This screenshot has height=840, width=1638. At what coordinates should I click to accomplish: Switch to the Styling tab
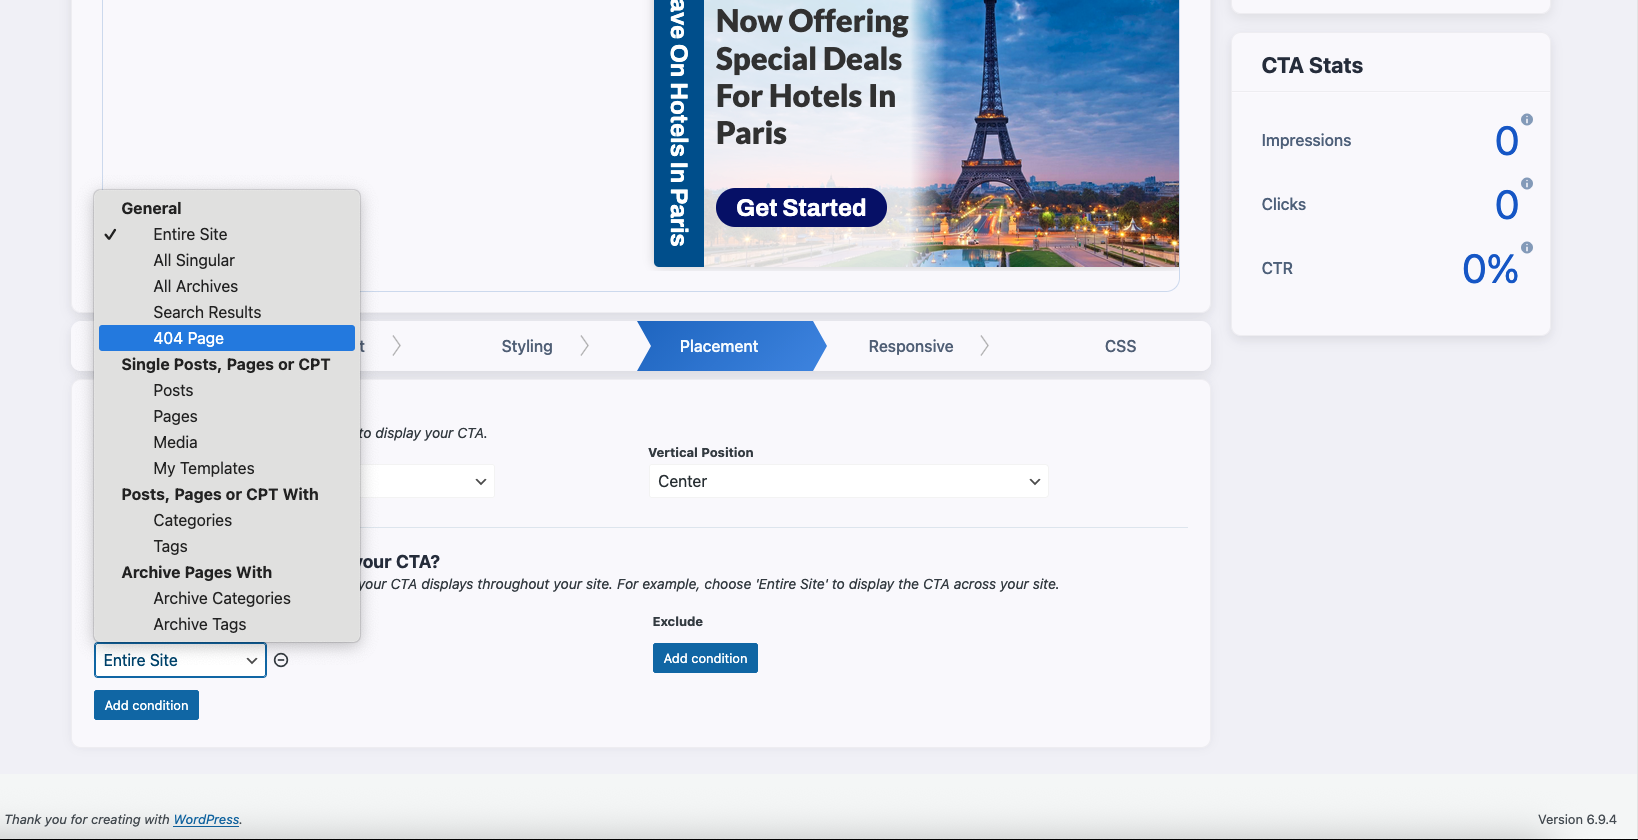point(527,346)
